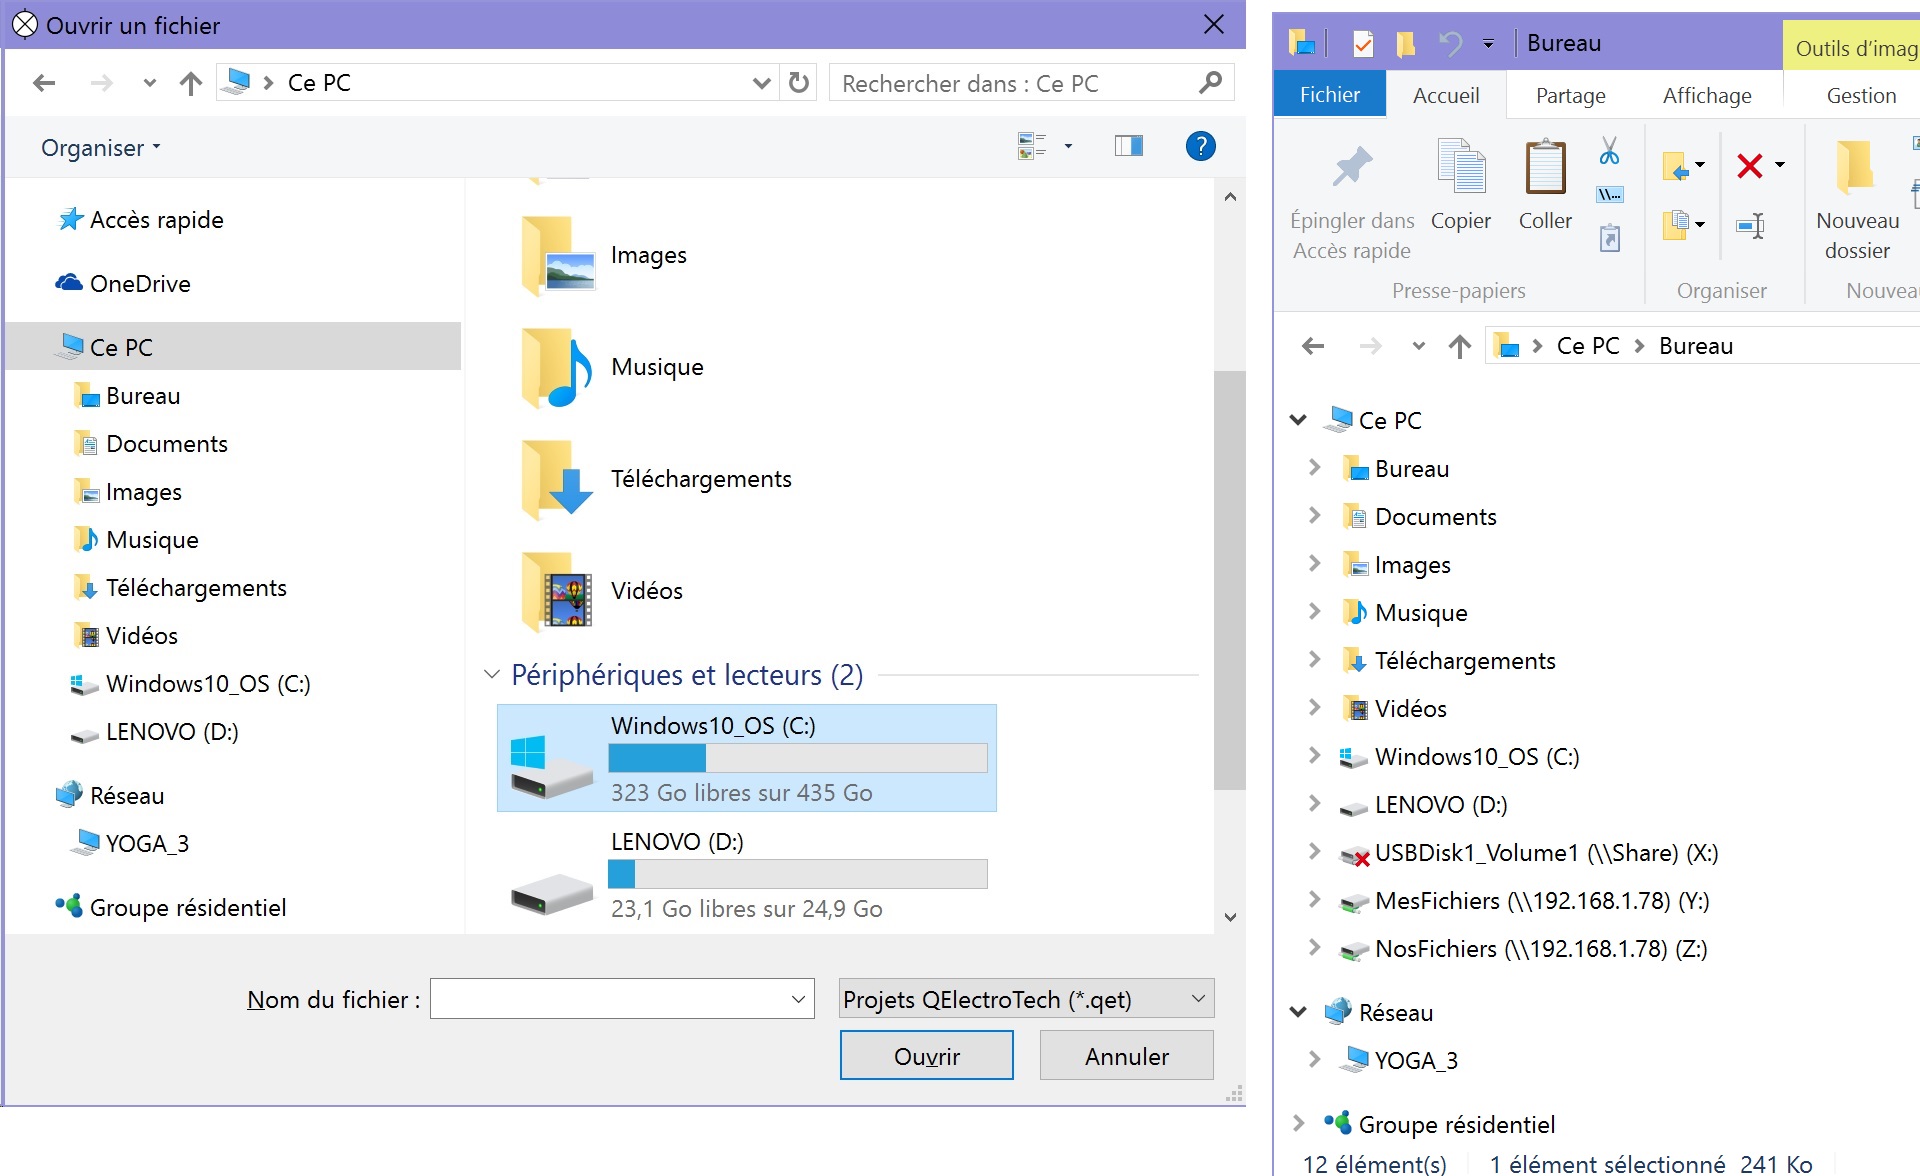Collapse the Réseau node in Explorer tree
The height and width of the screenshot is (1176, 1920).
click(1298, 1012)
